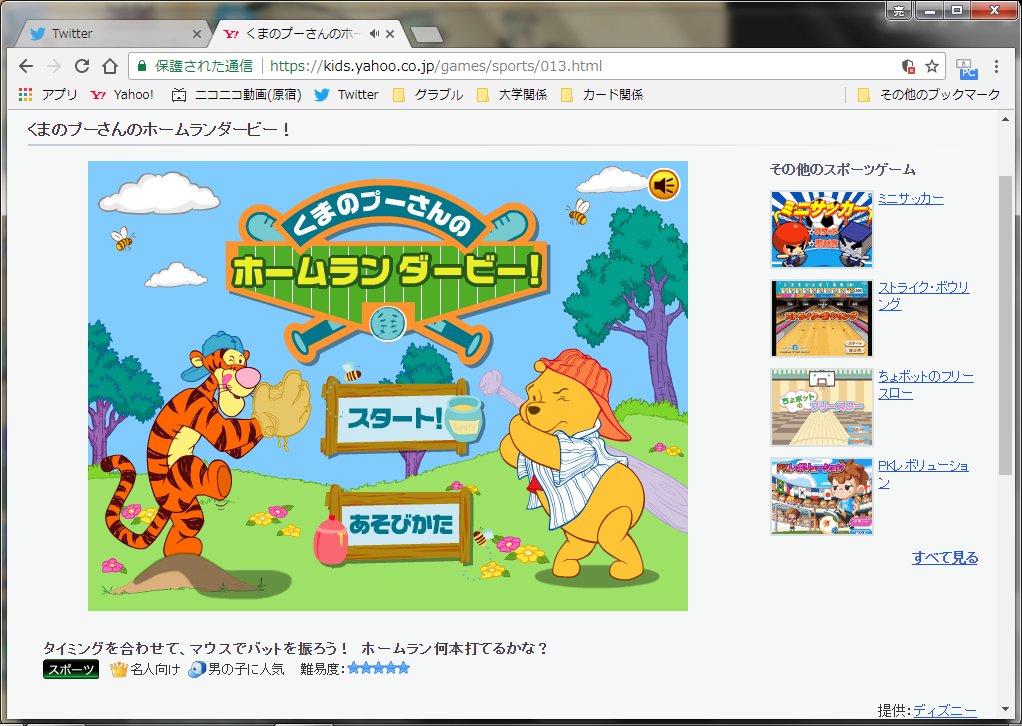Minimize the Chrome window
The height and width of the screenshot is (726, 1022).
click(x=929, y=10)
